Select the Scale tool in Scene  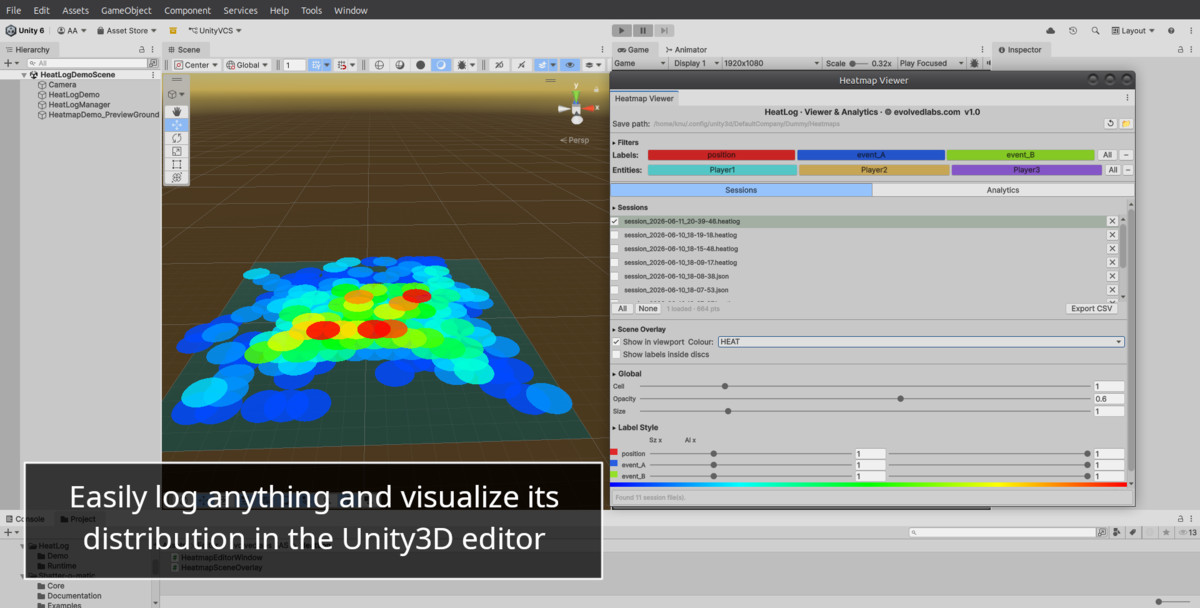(176, 151)
